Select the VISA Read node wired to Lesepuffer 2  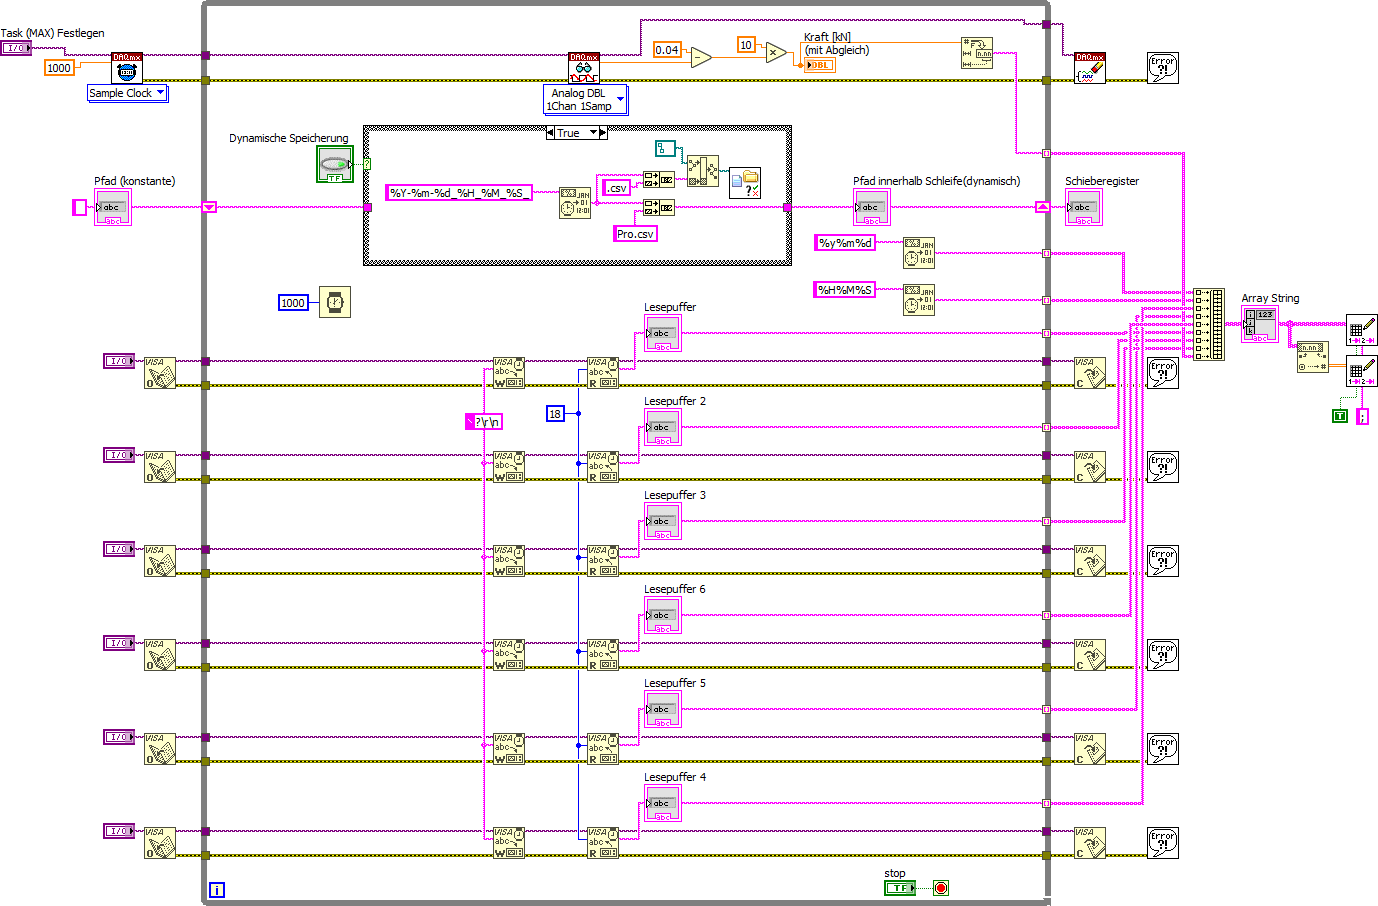pyautogui.click(x=603, y=466)
